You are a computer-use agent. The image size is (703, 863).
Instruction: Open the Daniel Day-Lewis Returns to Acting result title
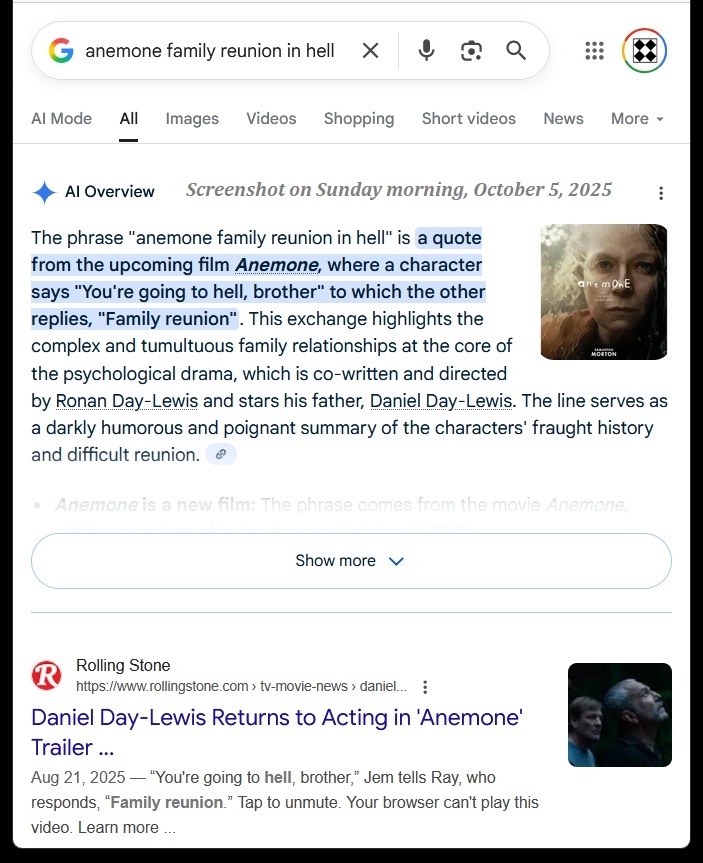277,733
